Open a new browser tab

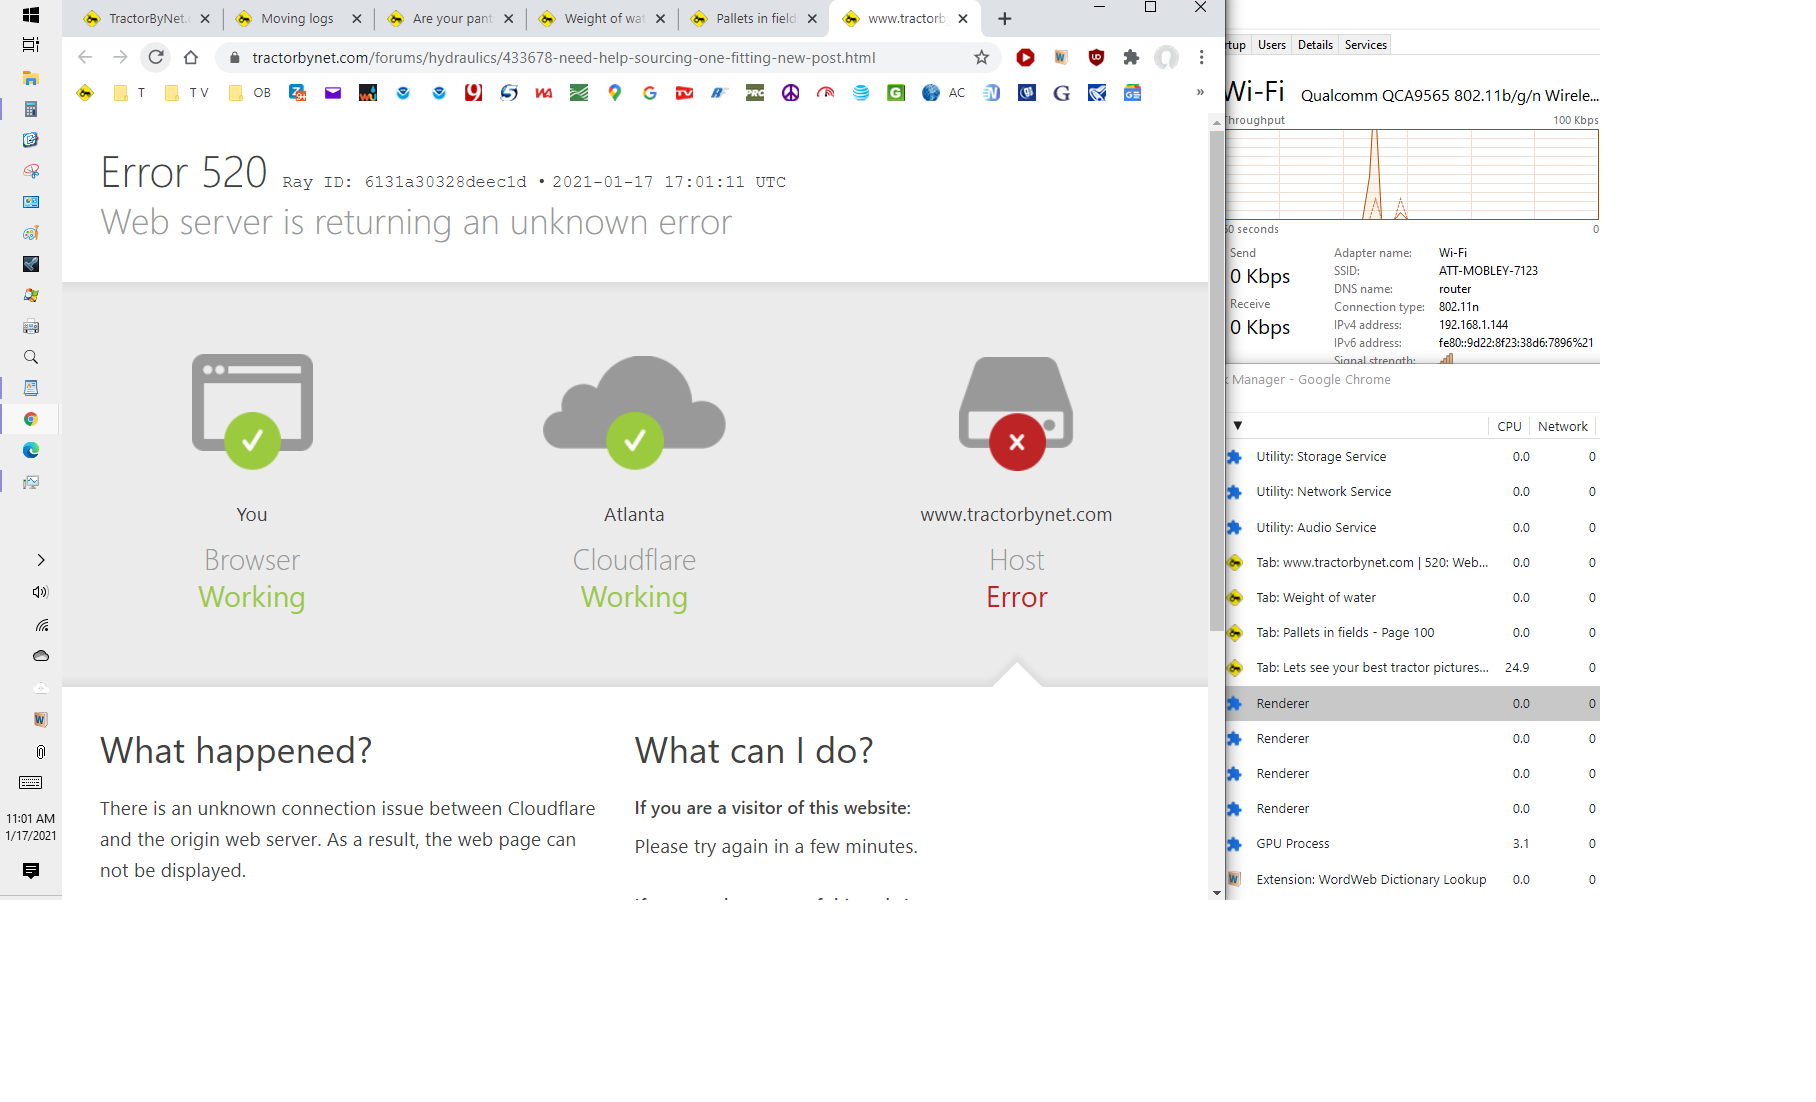click(x=1005, y=19)
